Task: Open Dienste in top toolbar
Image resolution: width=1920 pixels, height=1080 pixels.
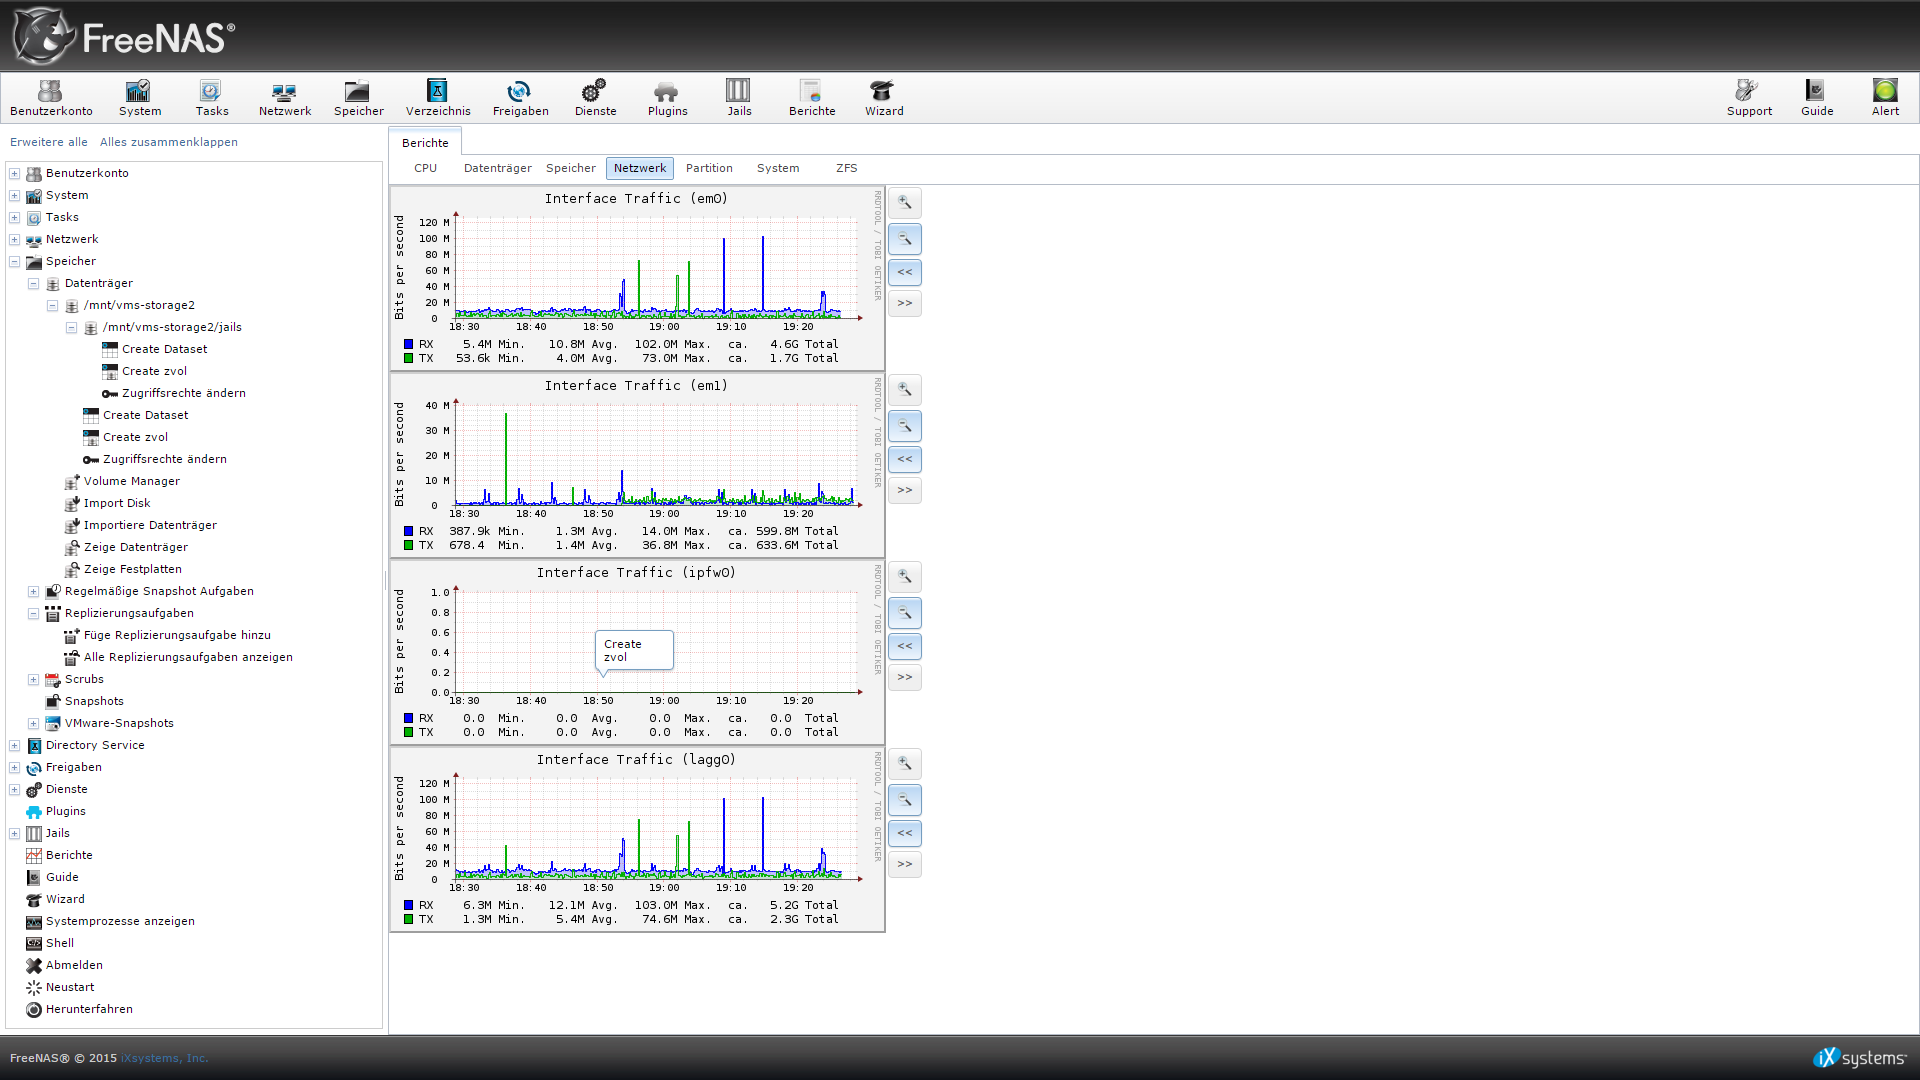Action: click(x=595, y=98)
